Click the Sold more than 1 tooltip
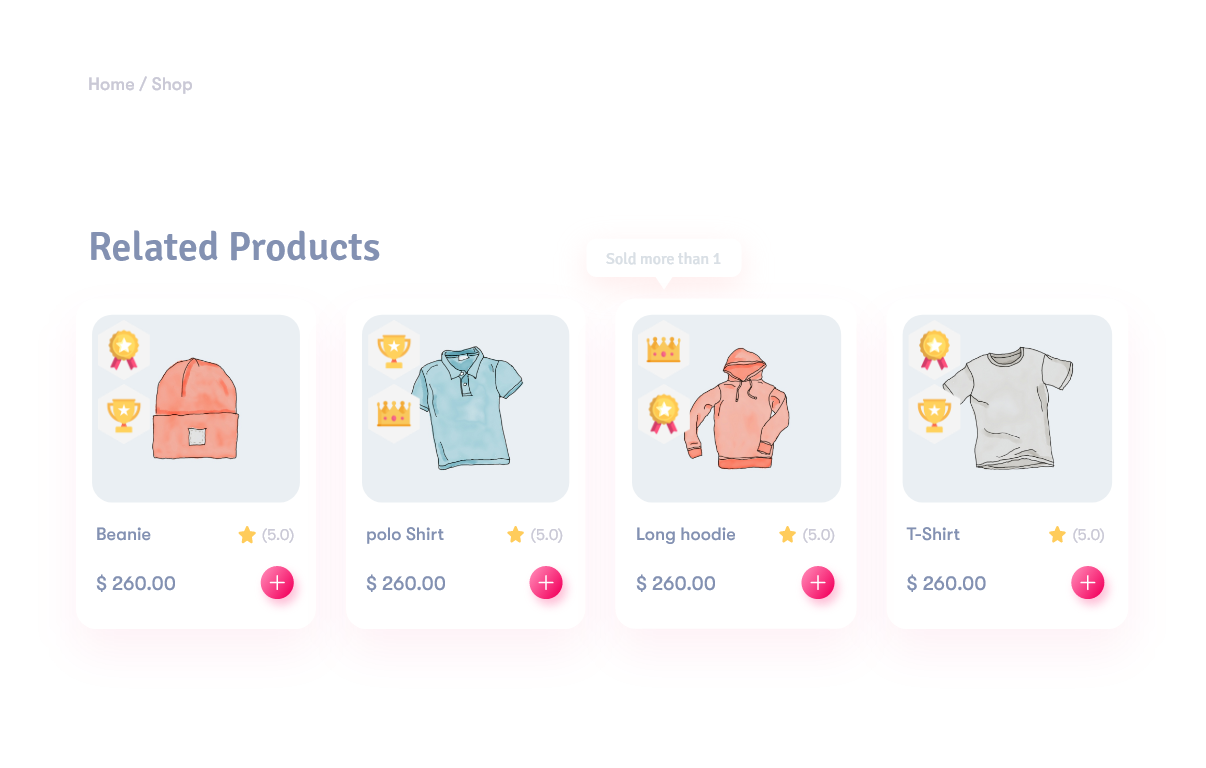This screenshot has width=1206, height=768. pos(663,259)
